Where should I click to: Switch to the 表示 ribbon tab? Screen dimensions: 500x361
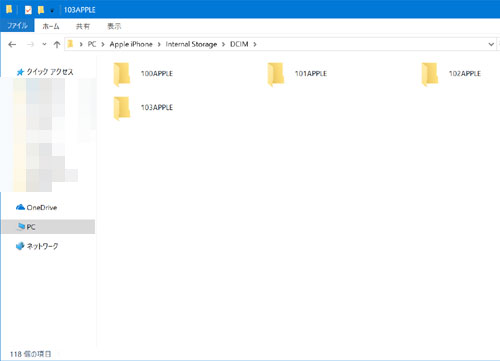point(114,26)
